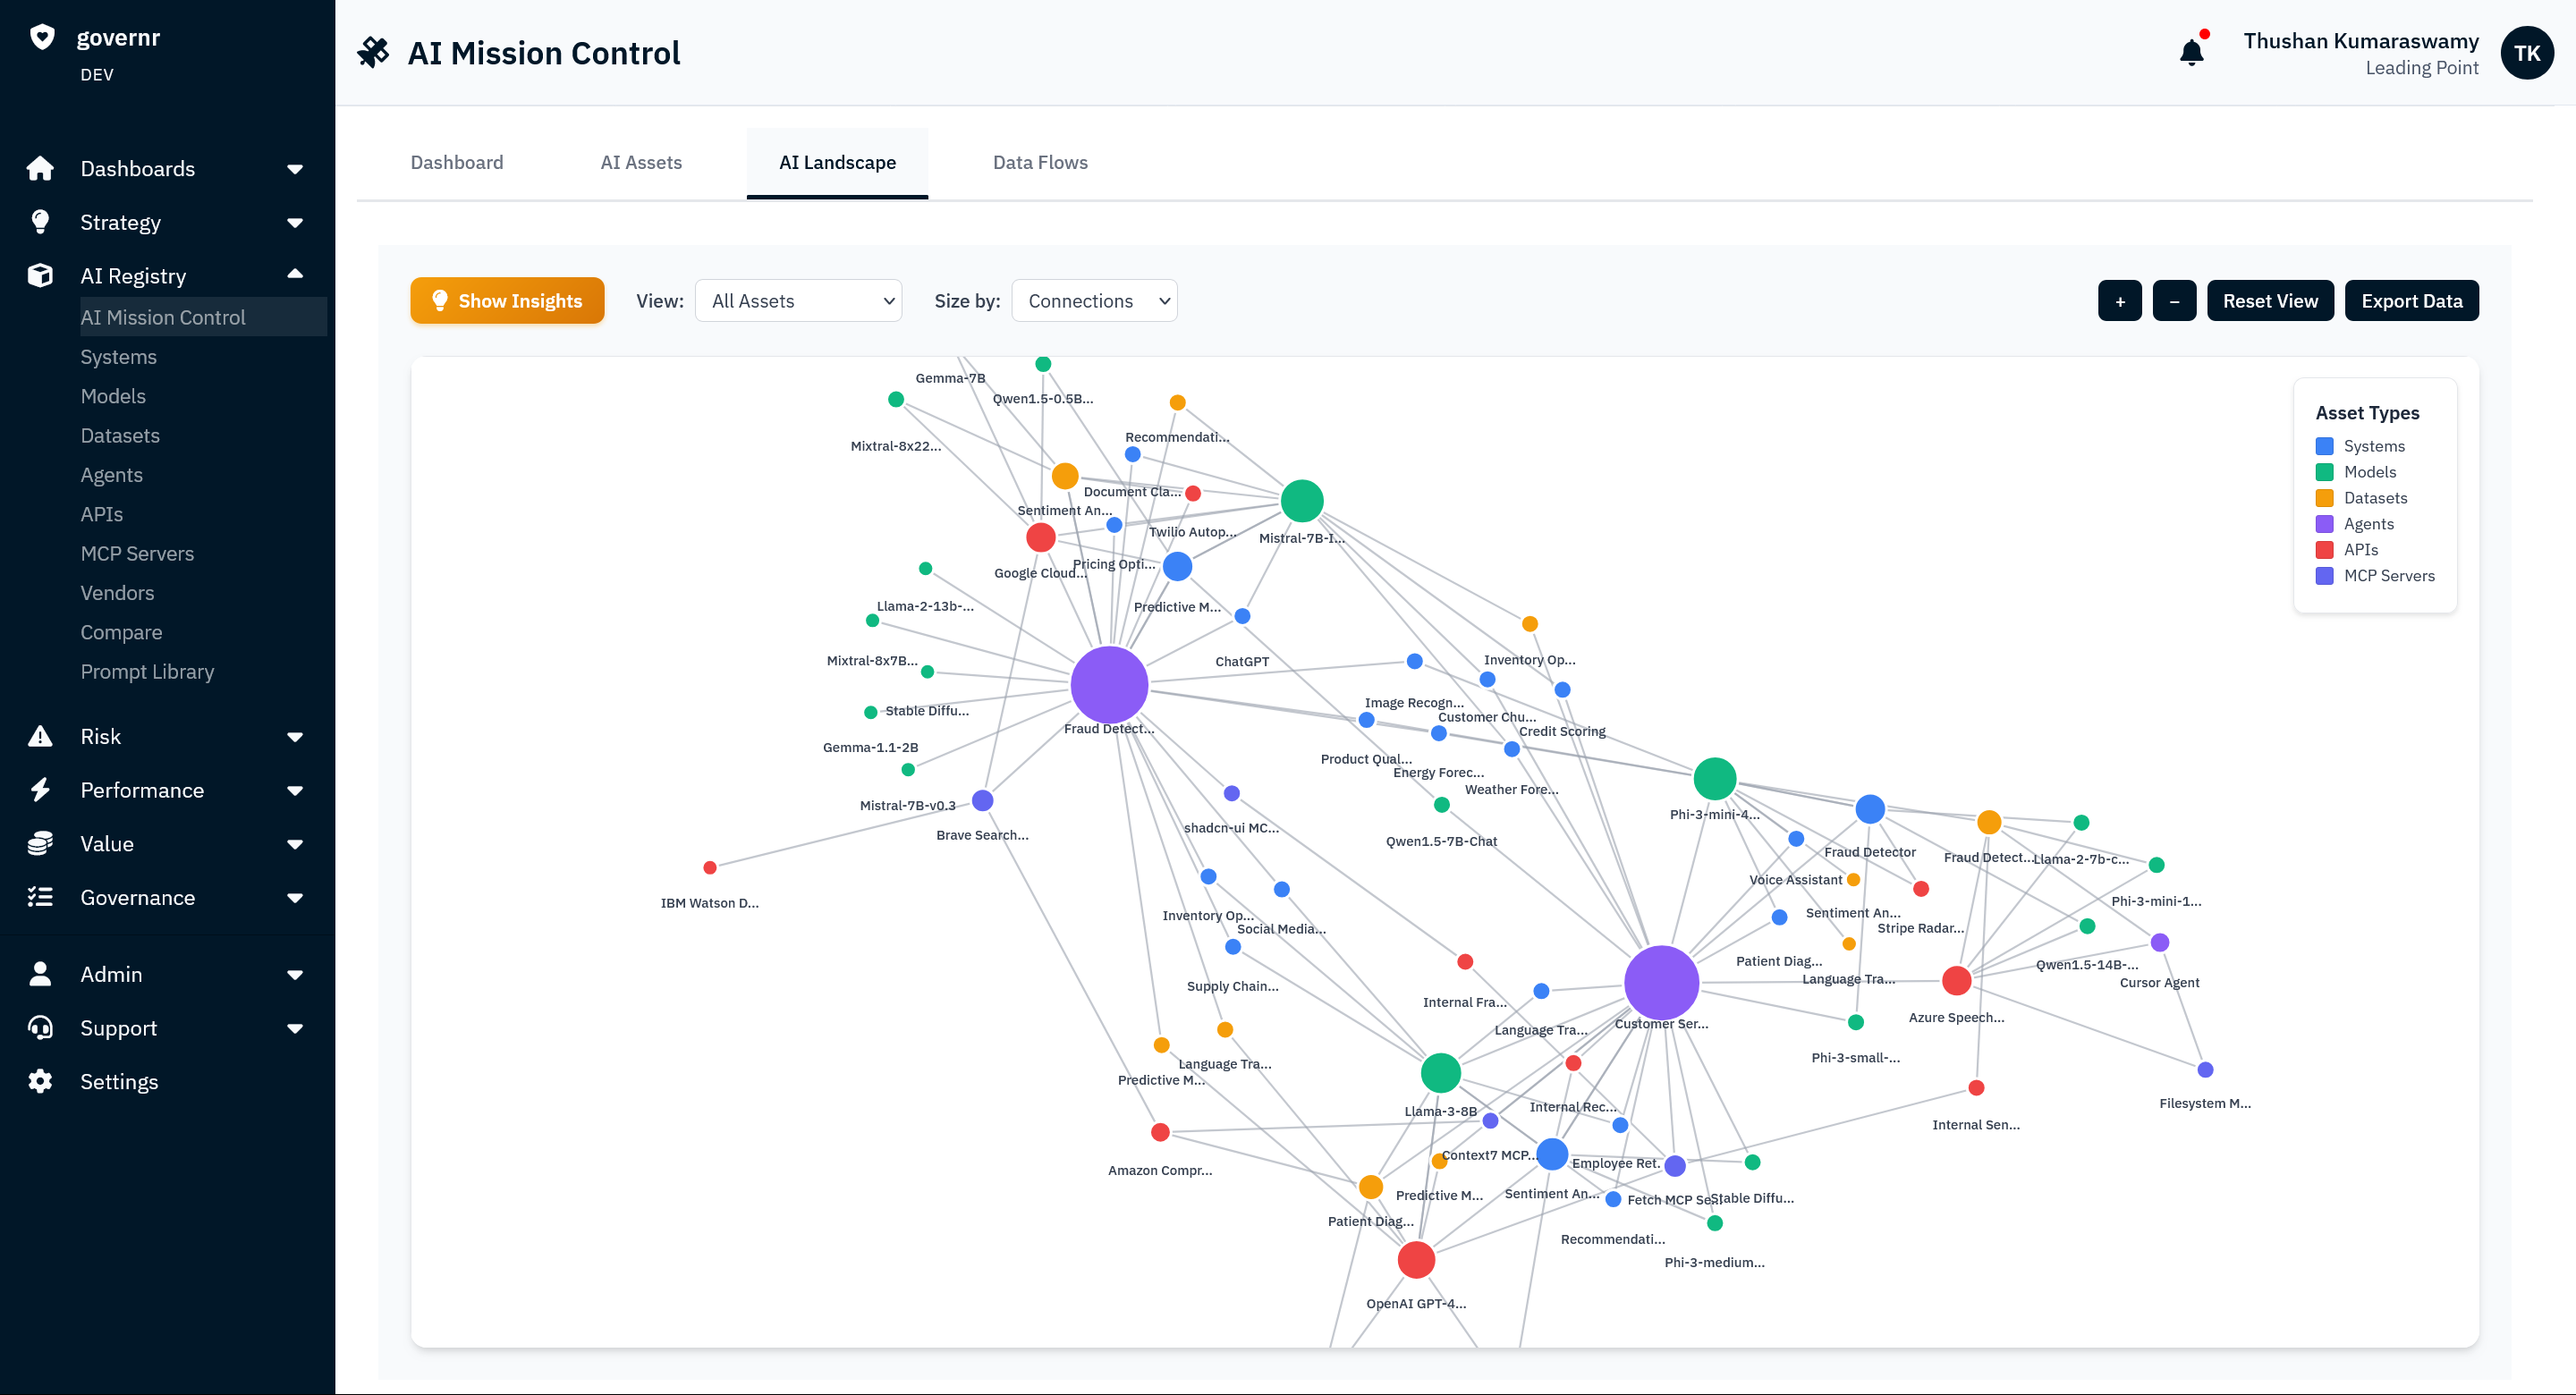Image resolution: width=2576 pixels, height=1395 pixels.
Task: Click the TK user avatar
Action: (2526, 52)
